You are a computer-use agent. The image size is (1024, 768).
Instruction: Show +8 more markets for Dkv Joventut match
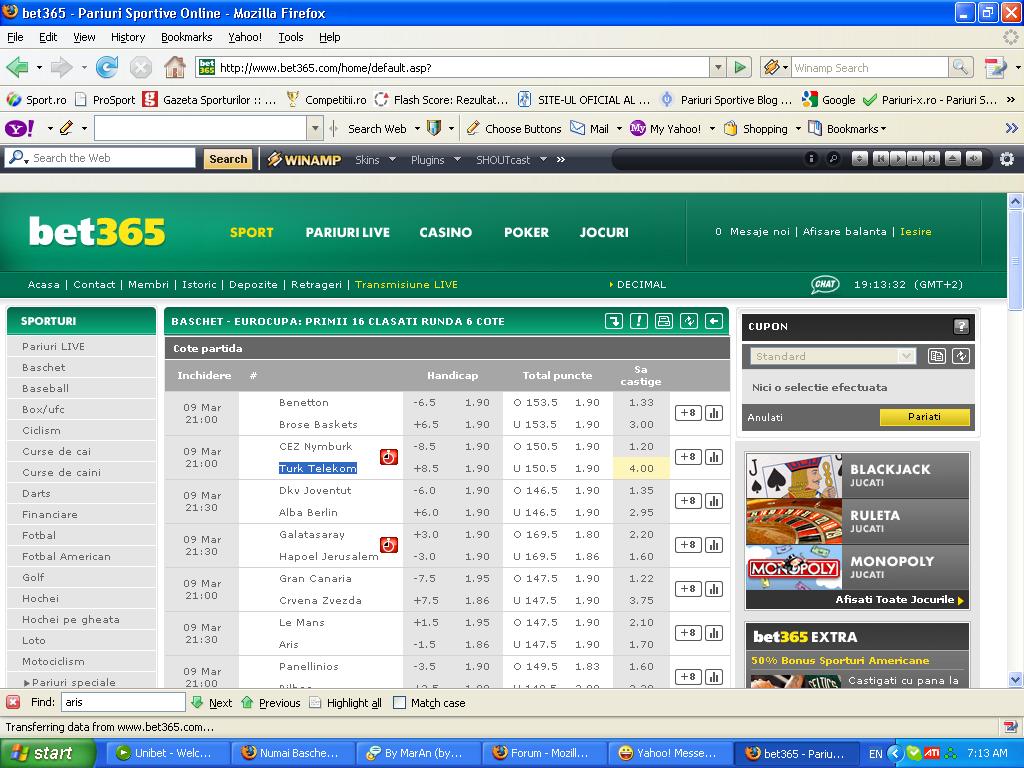click(x=688, y=501)
